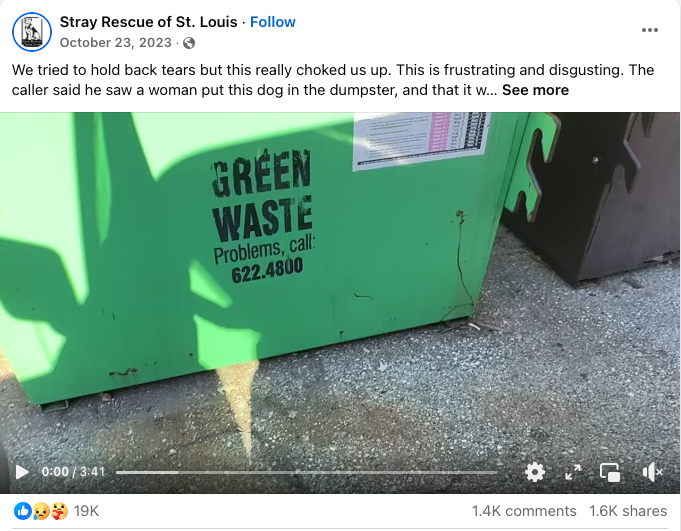681x531 pixels.
Task: Click the Like reaction icon
Action: pos(22,511)
